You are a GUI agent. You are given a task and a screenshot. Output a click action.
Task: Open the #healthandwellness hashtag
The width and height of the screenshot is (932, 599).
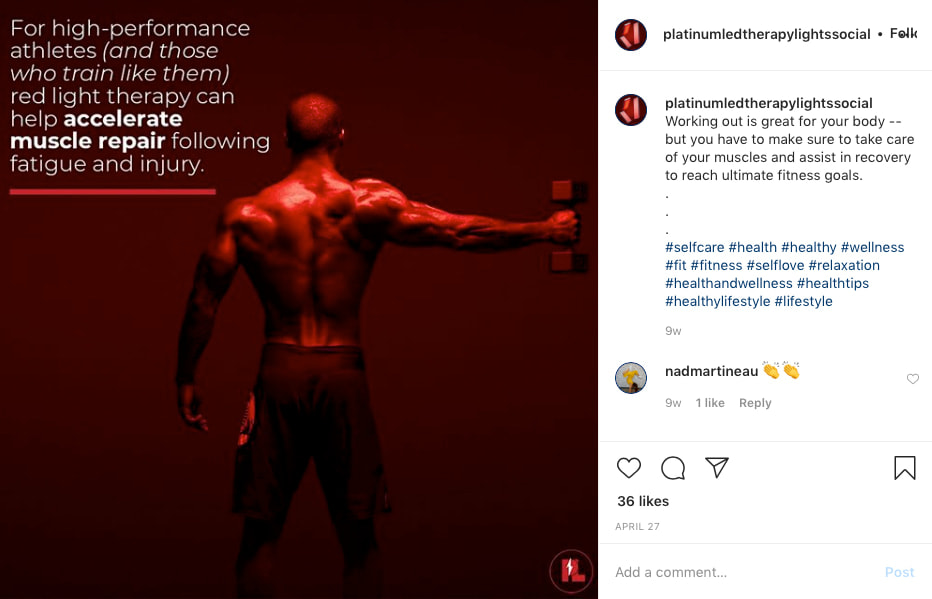point(729,283)
